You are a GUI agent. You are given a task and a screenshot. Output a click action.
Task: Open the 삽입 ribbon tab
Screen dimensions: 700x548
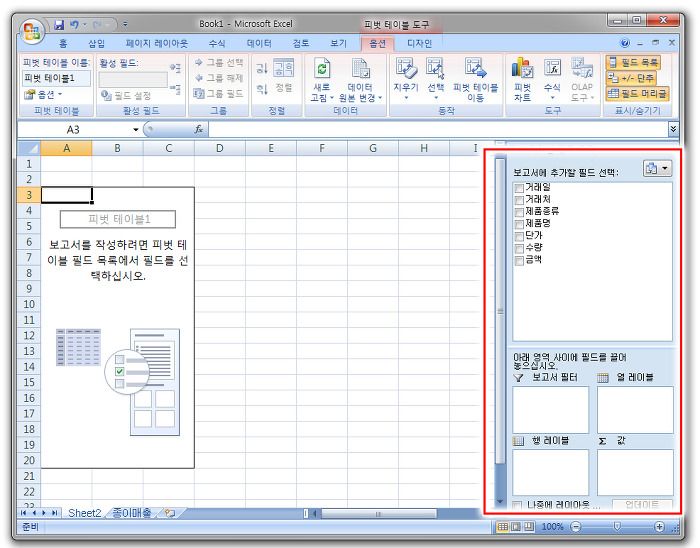click(x=96, y=44)
